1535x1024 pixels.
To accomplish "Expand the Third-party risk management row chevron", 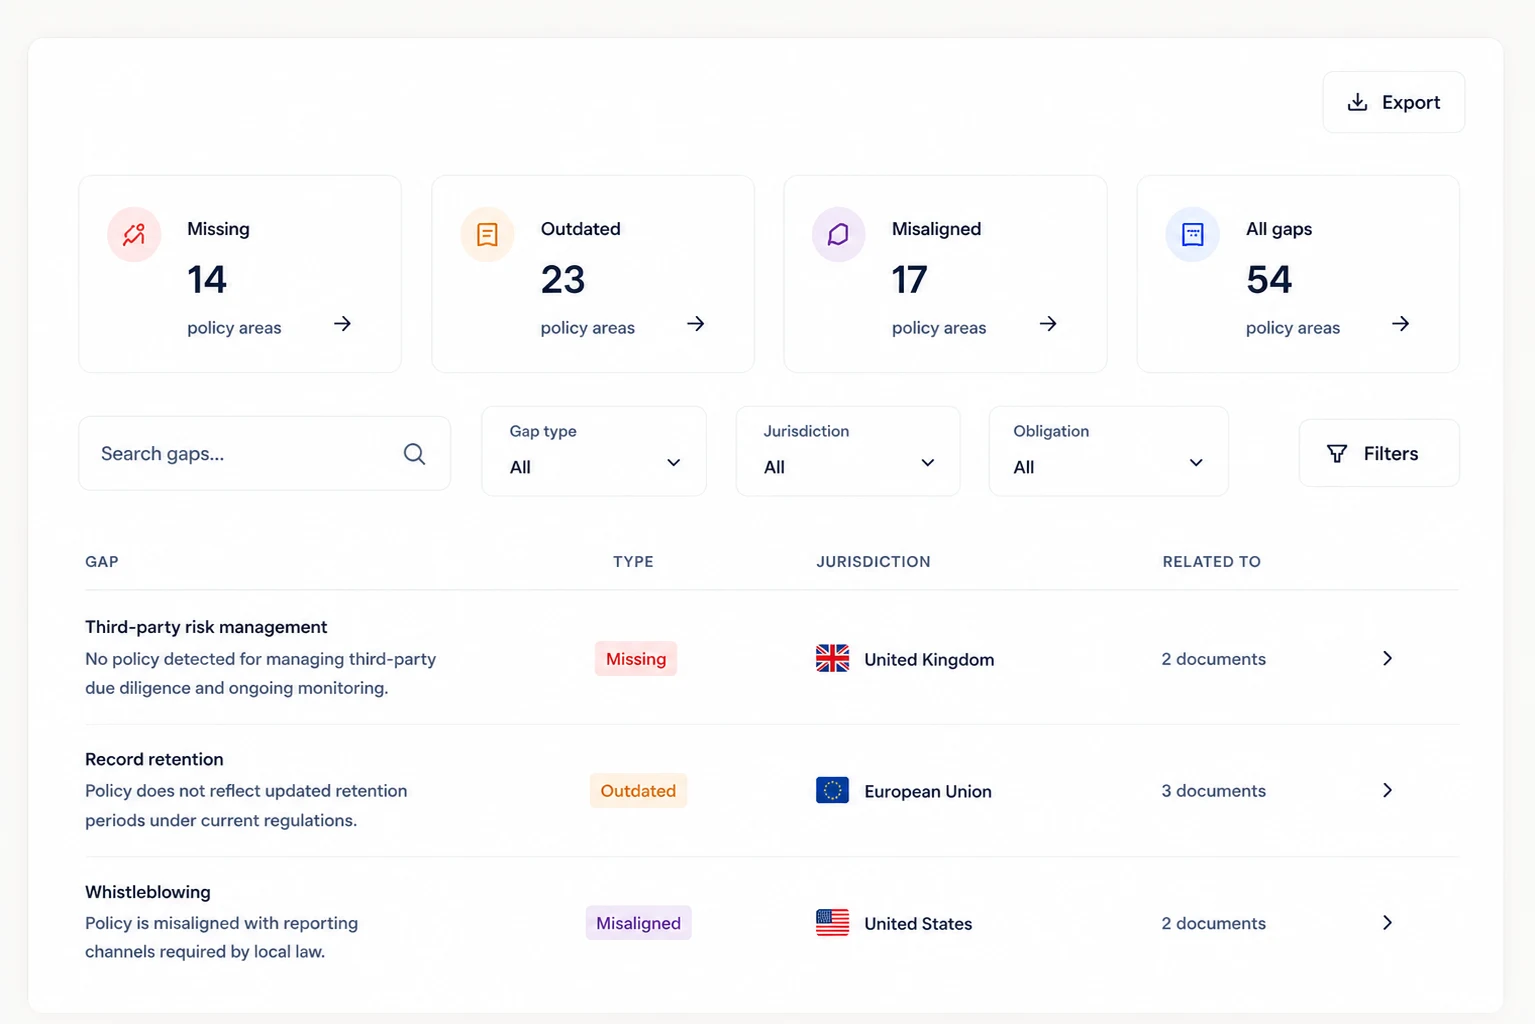I will 1387,658.
